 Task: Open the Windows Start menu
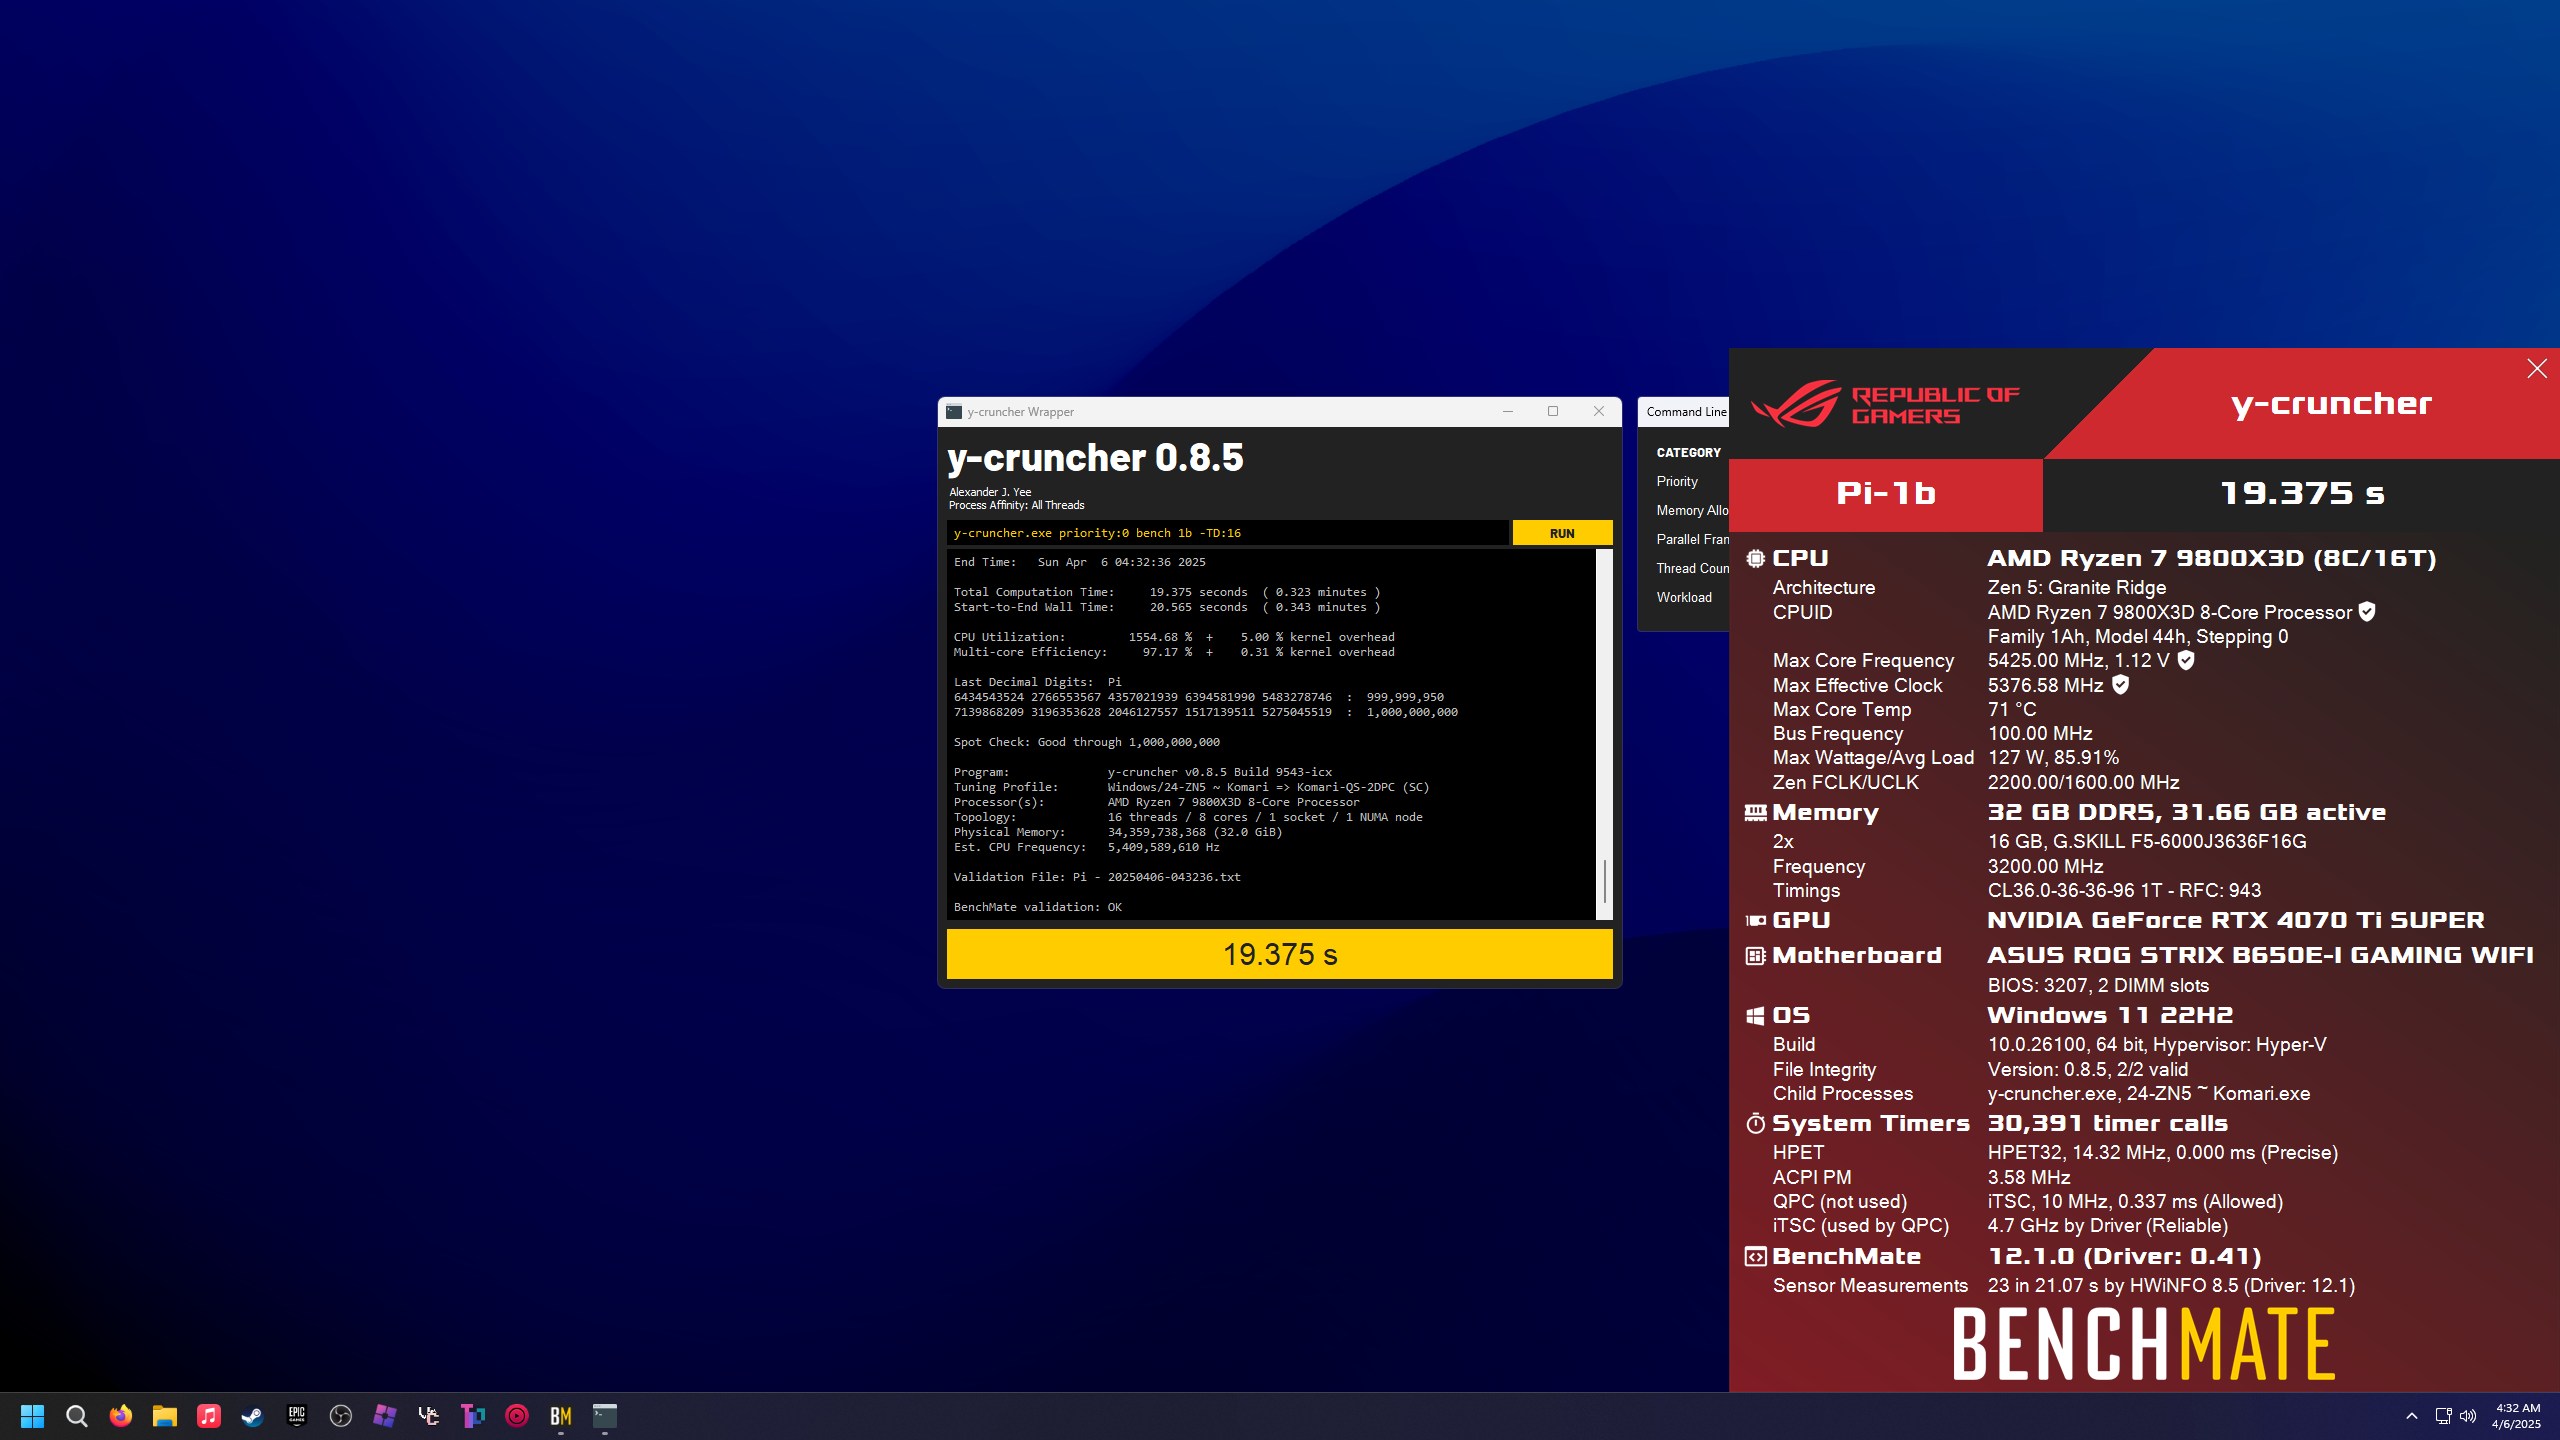point(32,1416)
